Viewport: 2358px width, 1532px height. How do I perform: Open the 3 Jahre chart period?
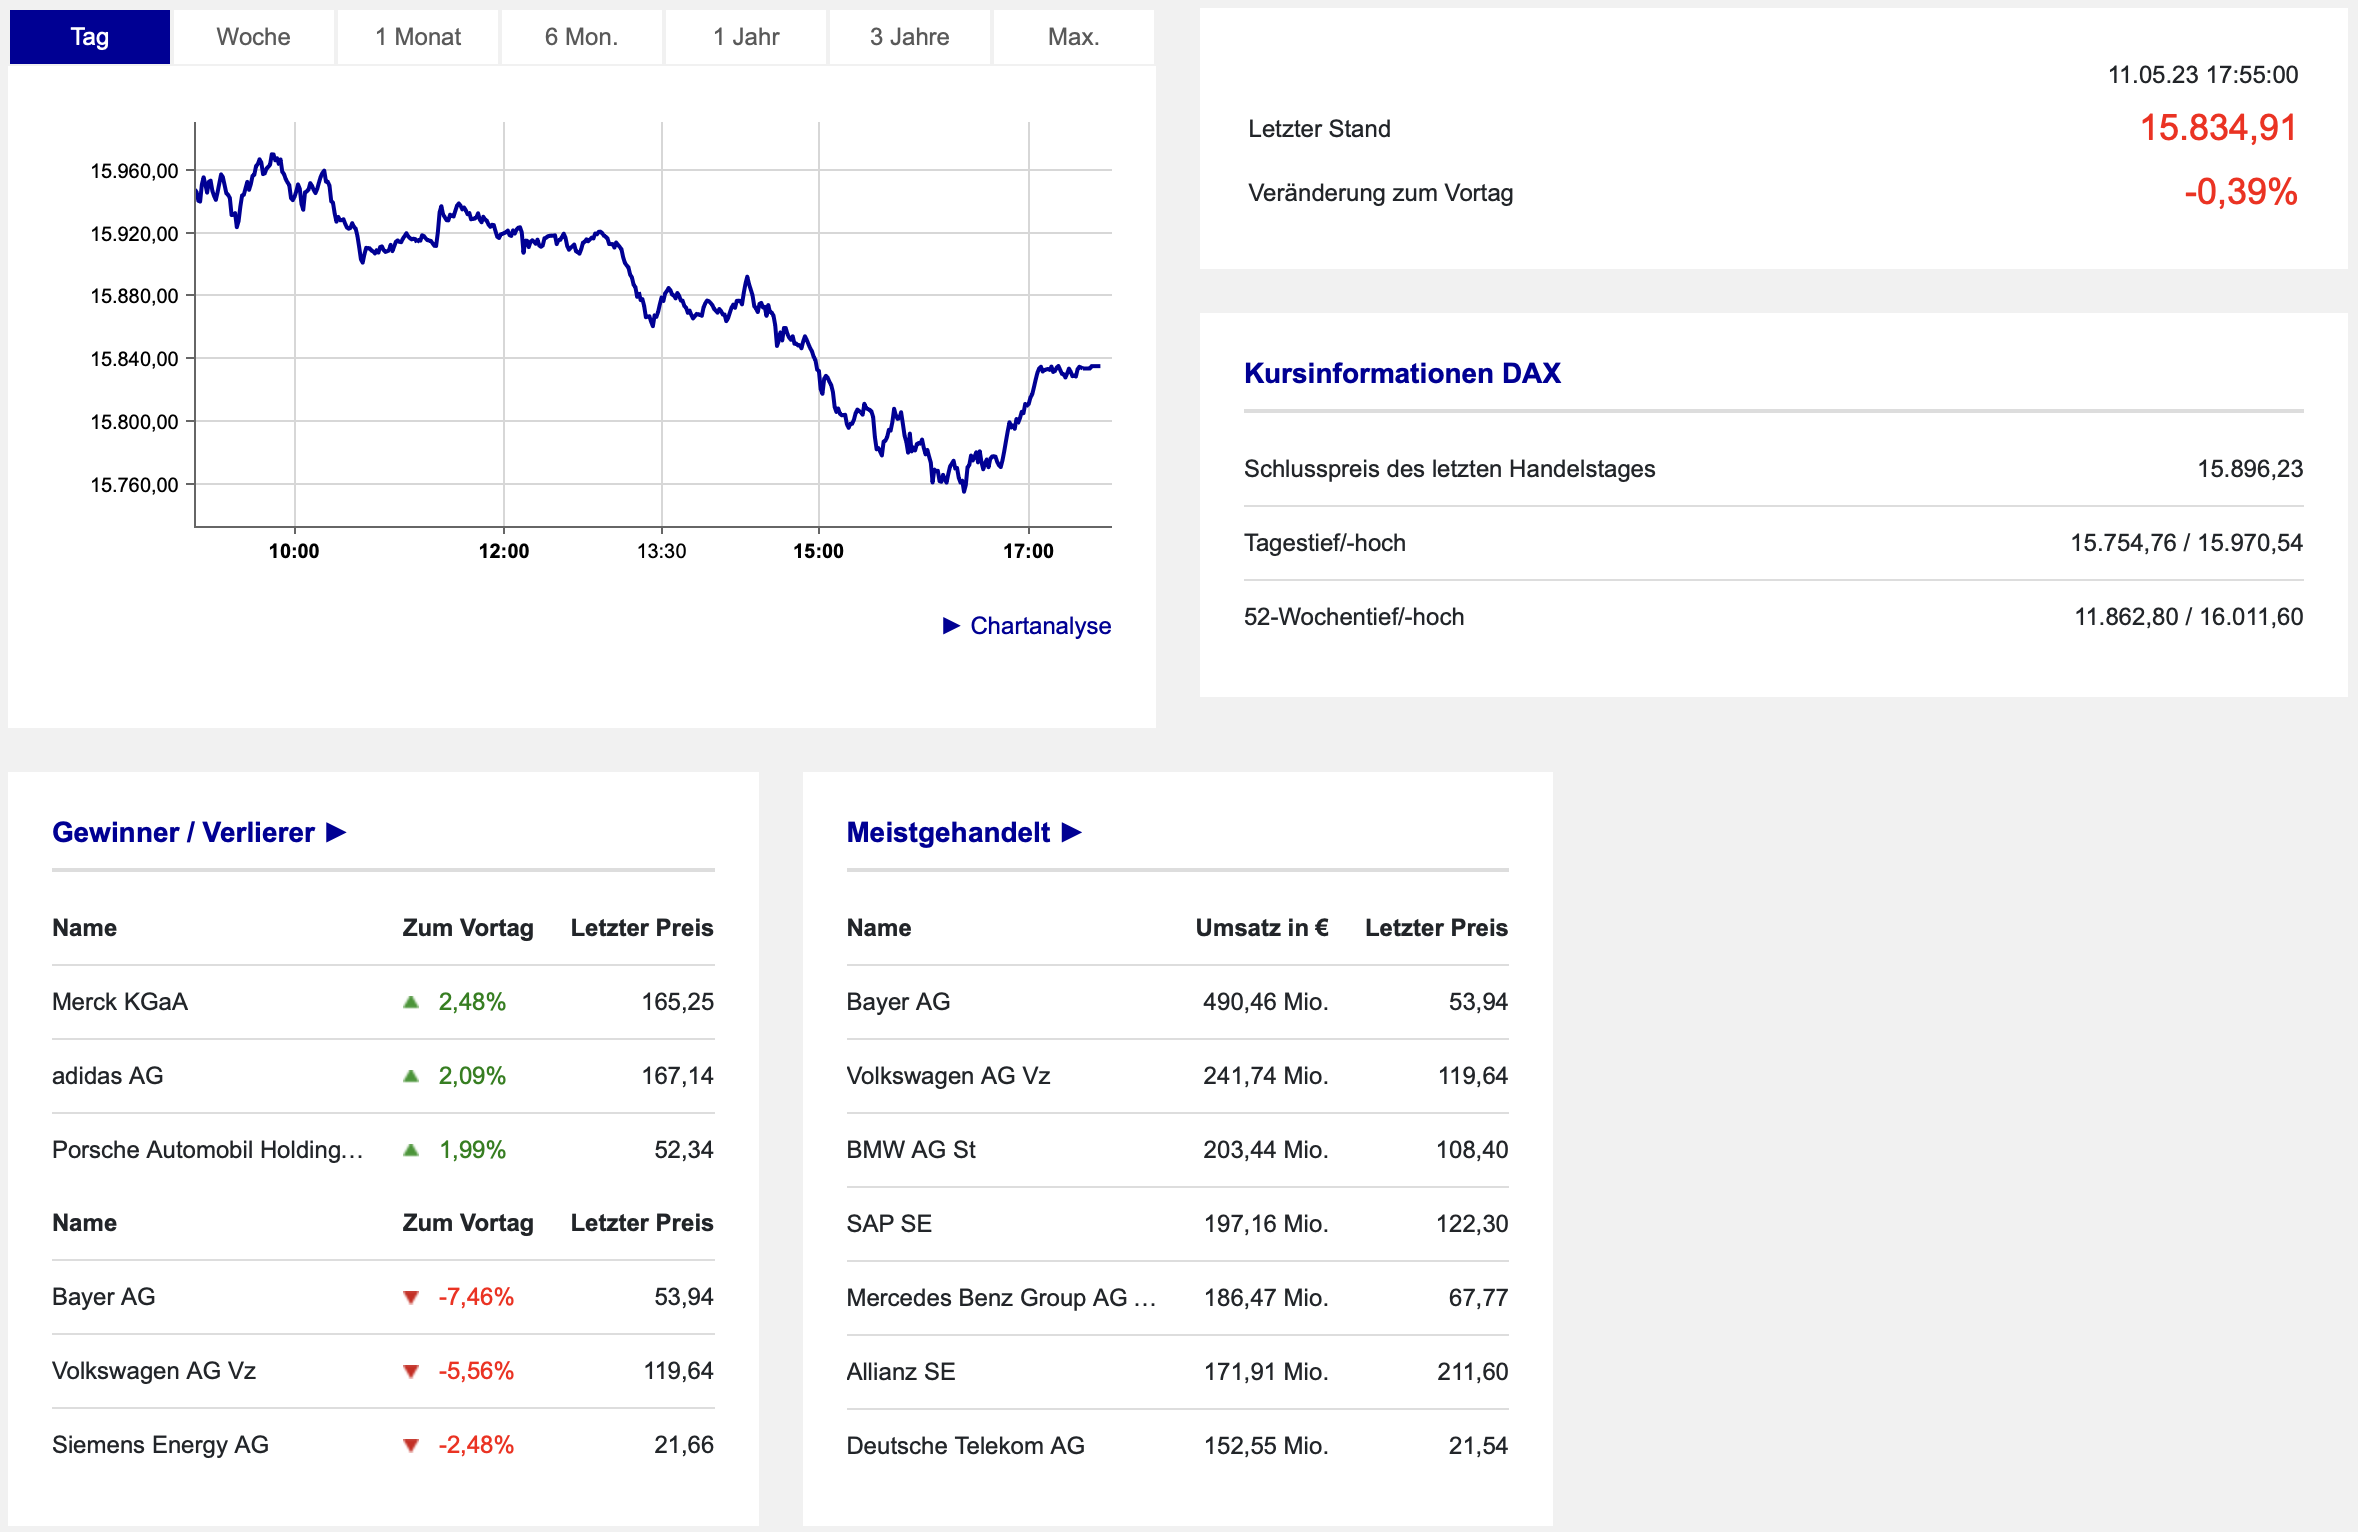click(x=909, y=37)
